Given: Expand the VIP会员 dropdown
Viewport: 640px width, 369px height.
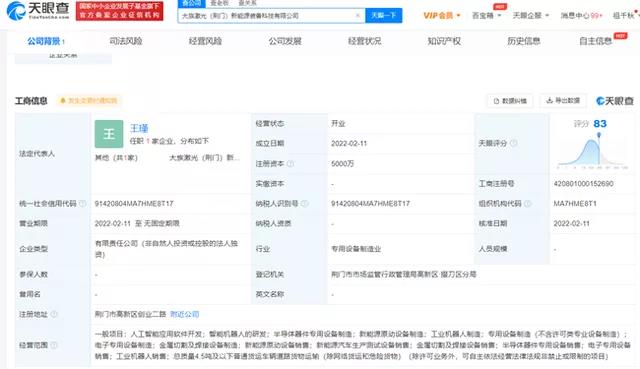Looking at the screenshot, I should tap(442, 16).
